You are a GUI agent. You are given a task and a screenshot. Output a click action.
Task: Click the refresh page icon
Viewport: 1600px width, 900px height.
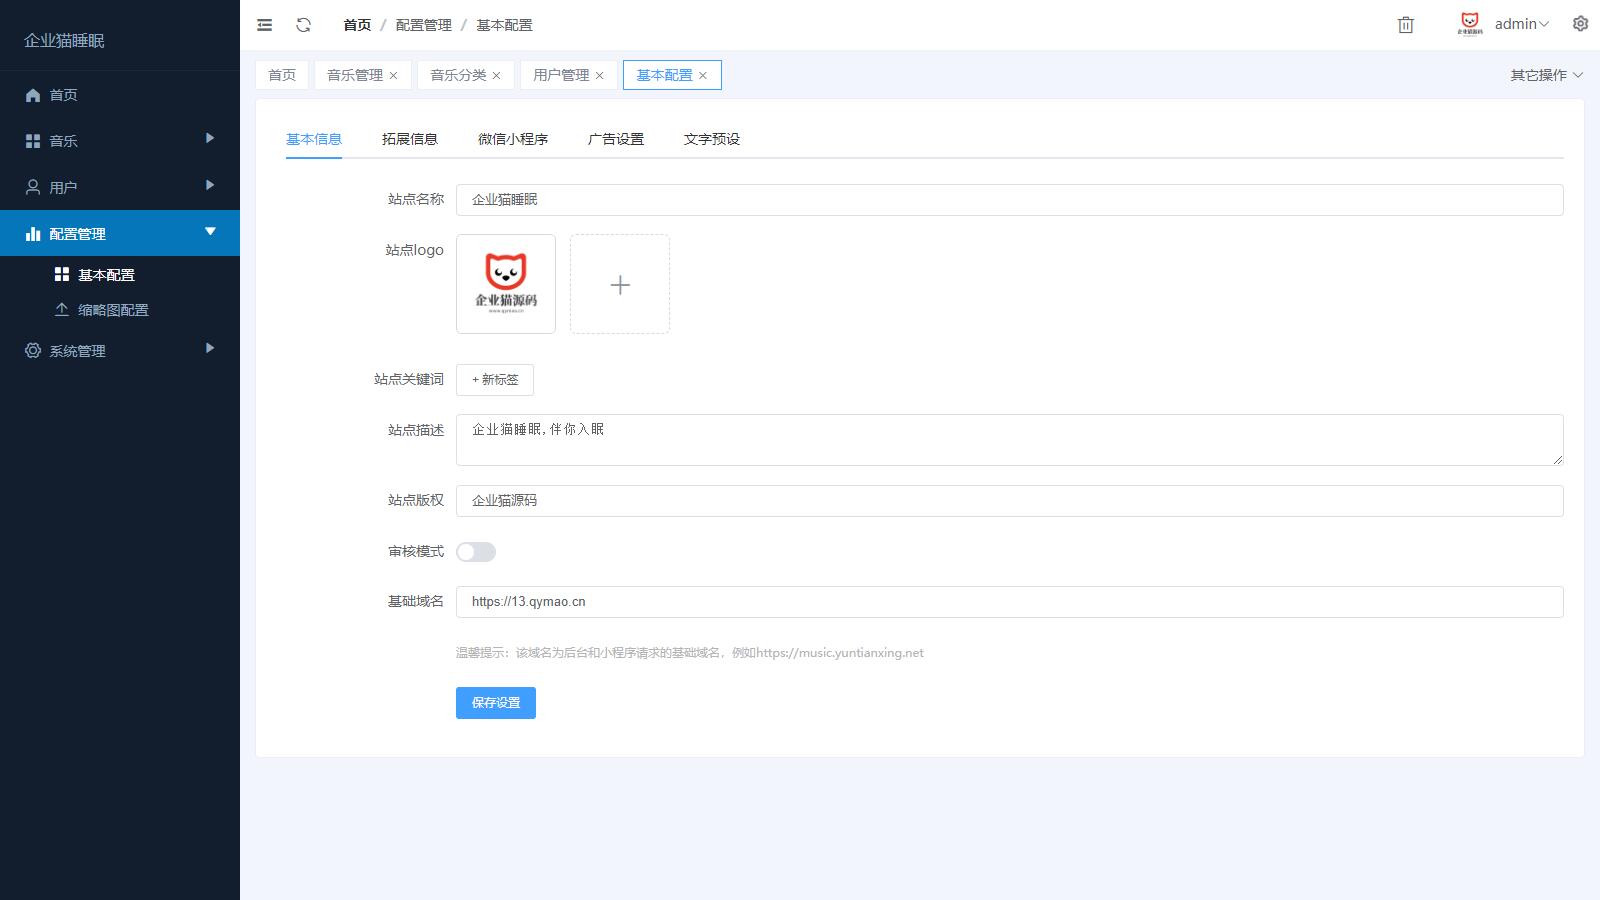coord(304,25)
